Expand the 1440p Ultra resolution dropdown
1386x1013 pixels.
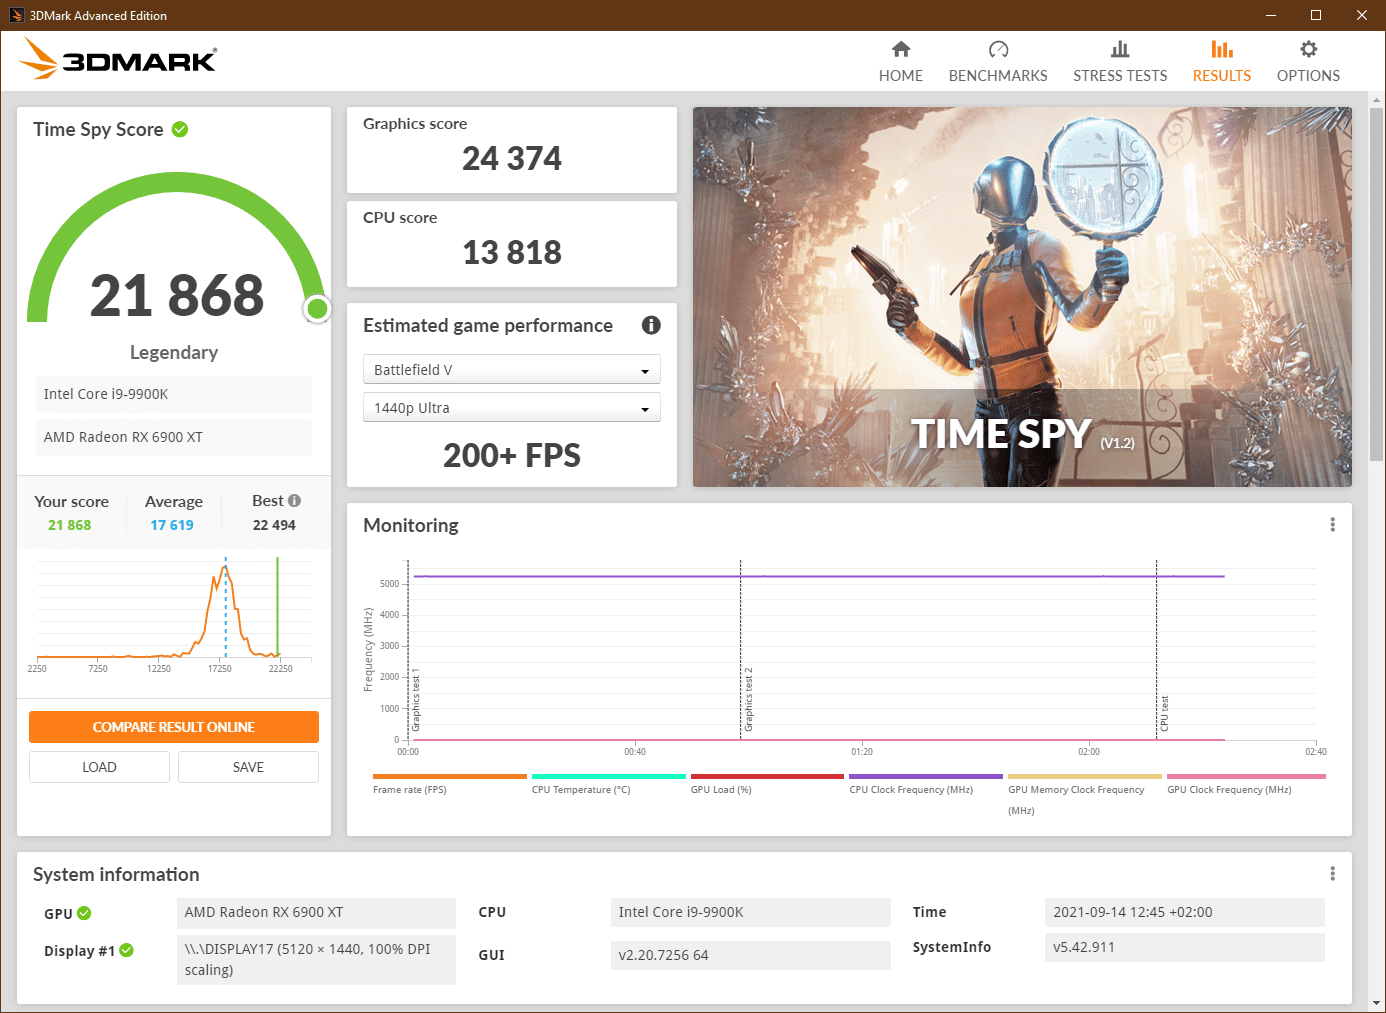[x=511, y=408]
